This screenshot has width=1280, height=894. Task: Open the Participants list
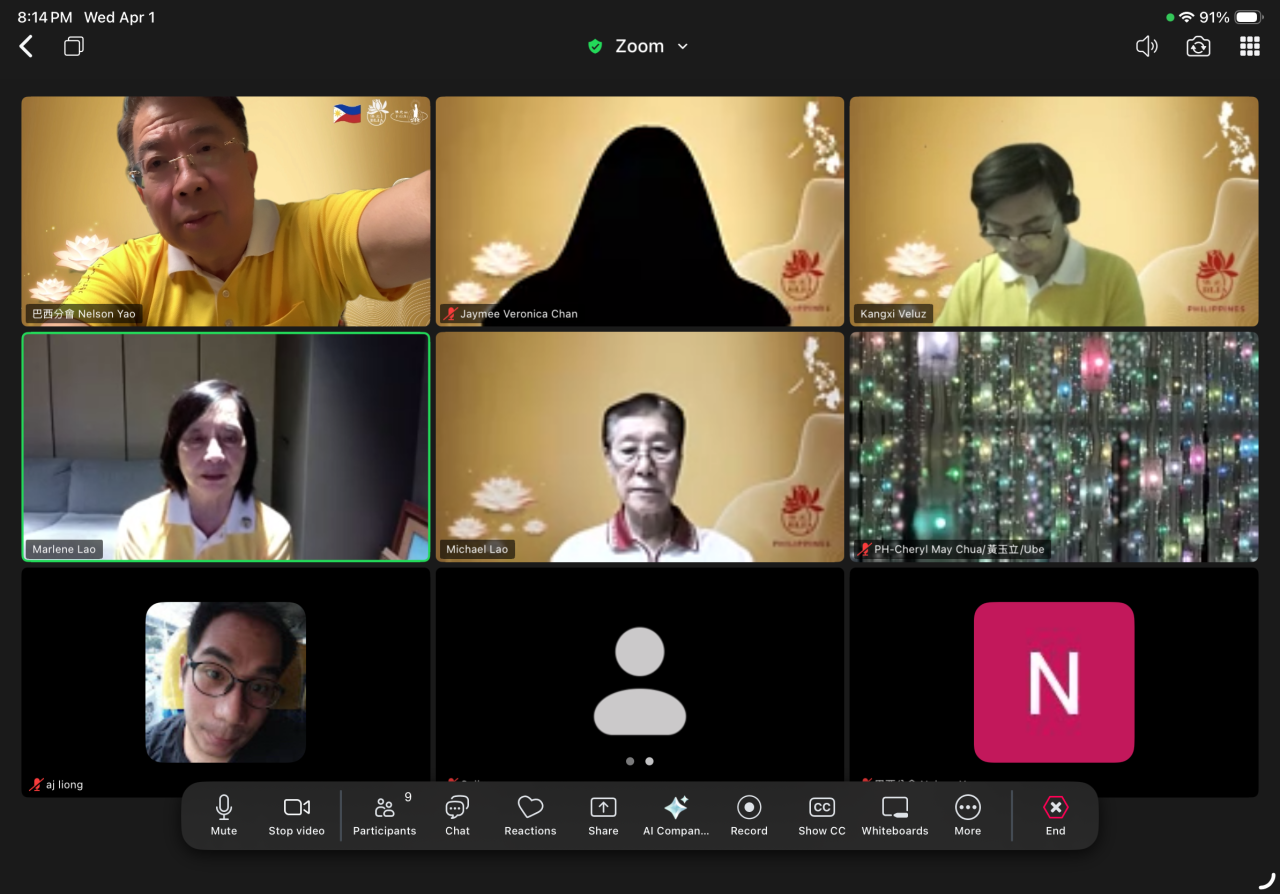point(384,815)
